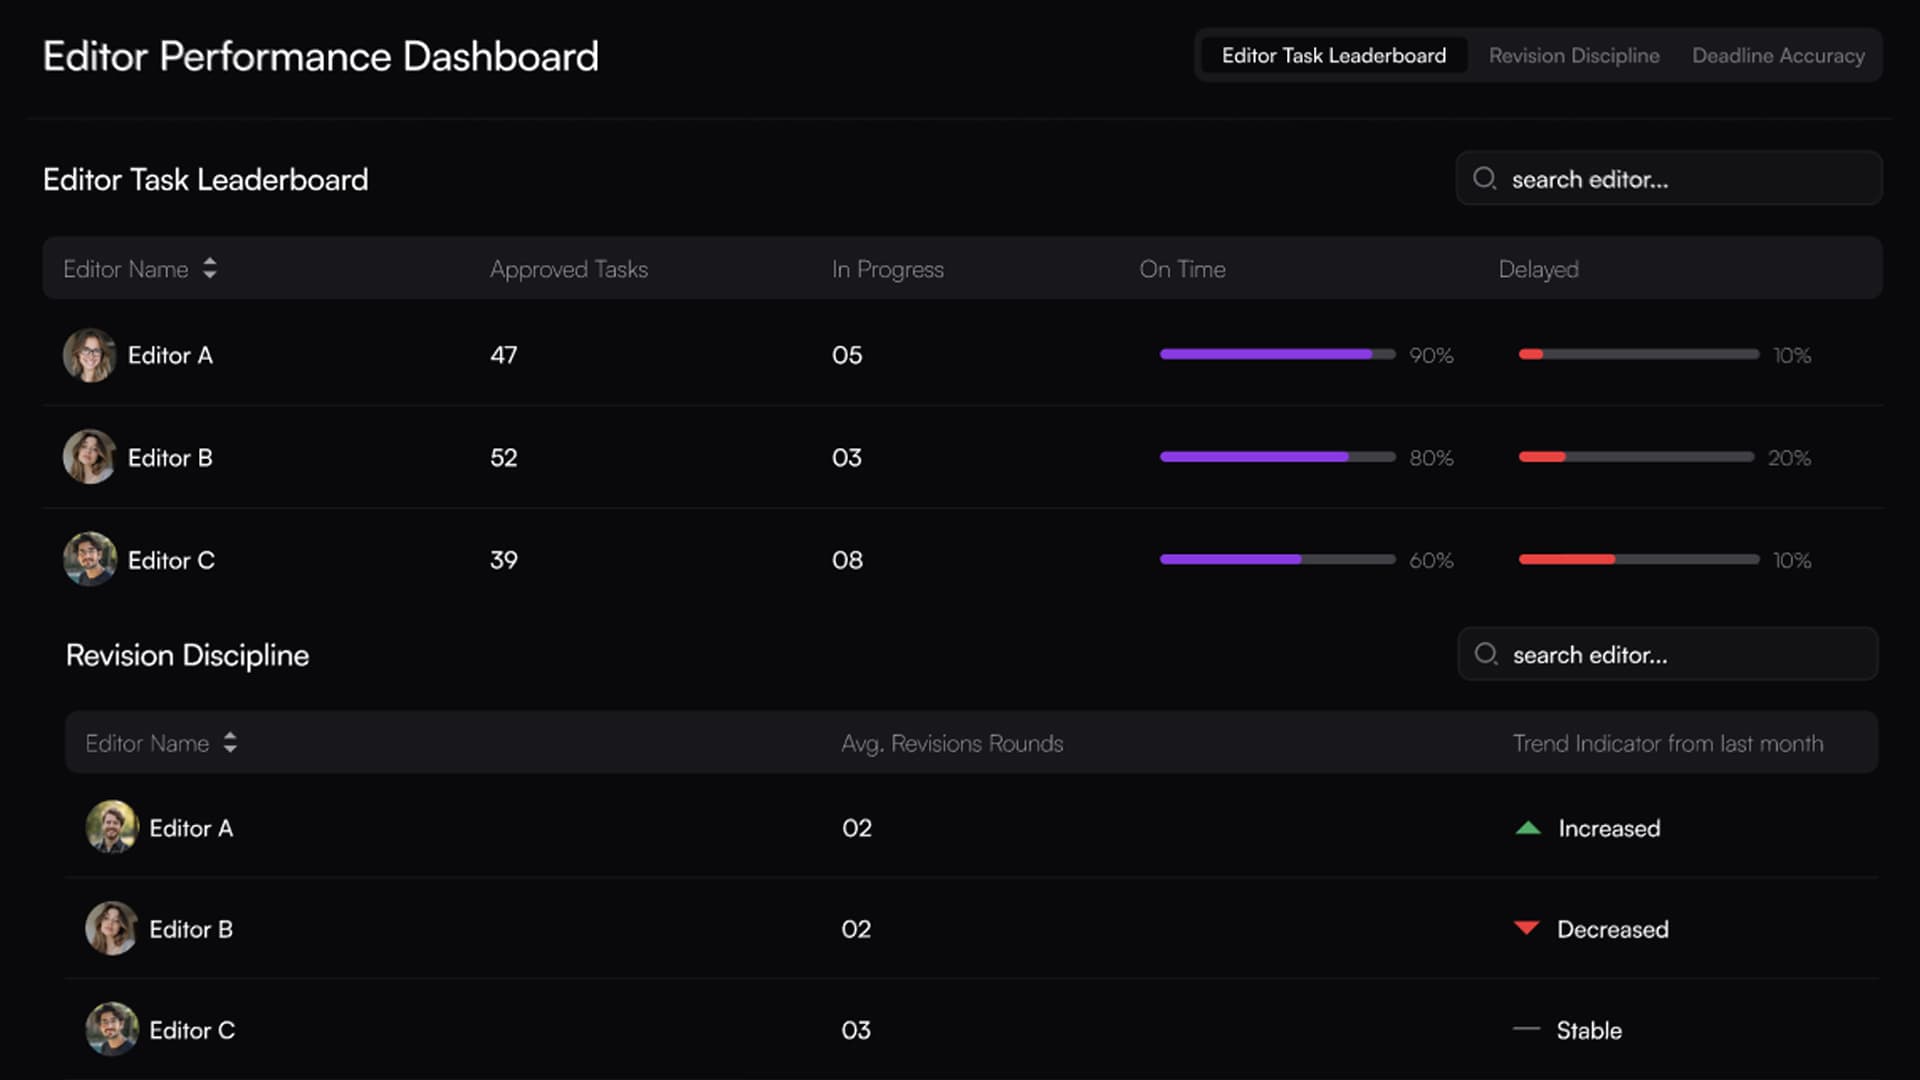Switch to the Revision Discipline tab
This screenshot has height=1080, width=1920.
point(1573,55)
